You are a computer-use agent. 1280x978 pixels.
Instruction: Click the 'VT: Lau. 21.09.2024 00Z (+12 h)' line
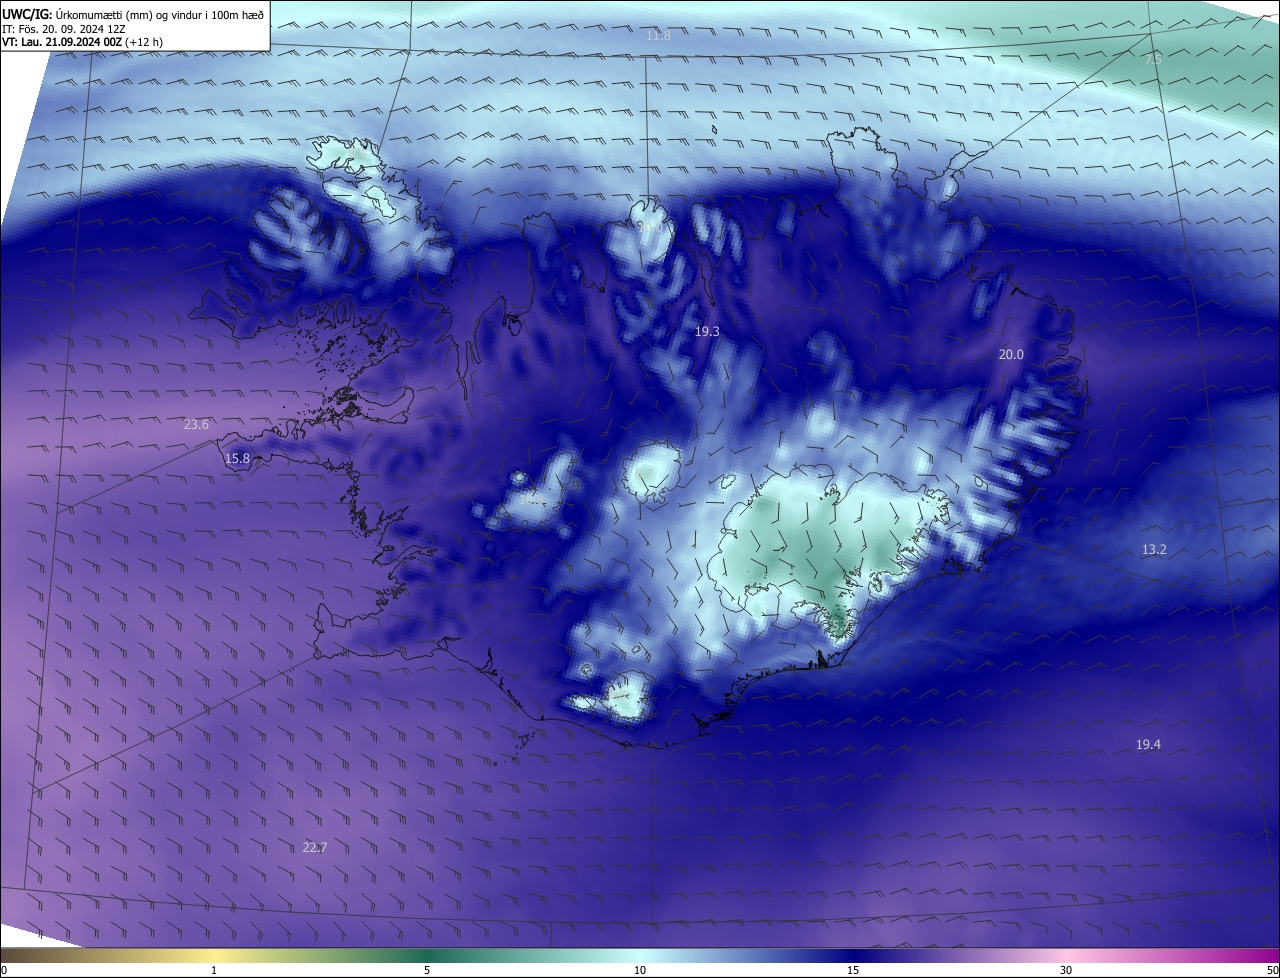[x=82, y=42]
